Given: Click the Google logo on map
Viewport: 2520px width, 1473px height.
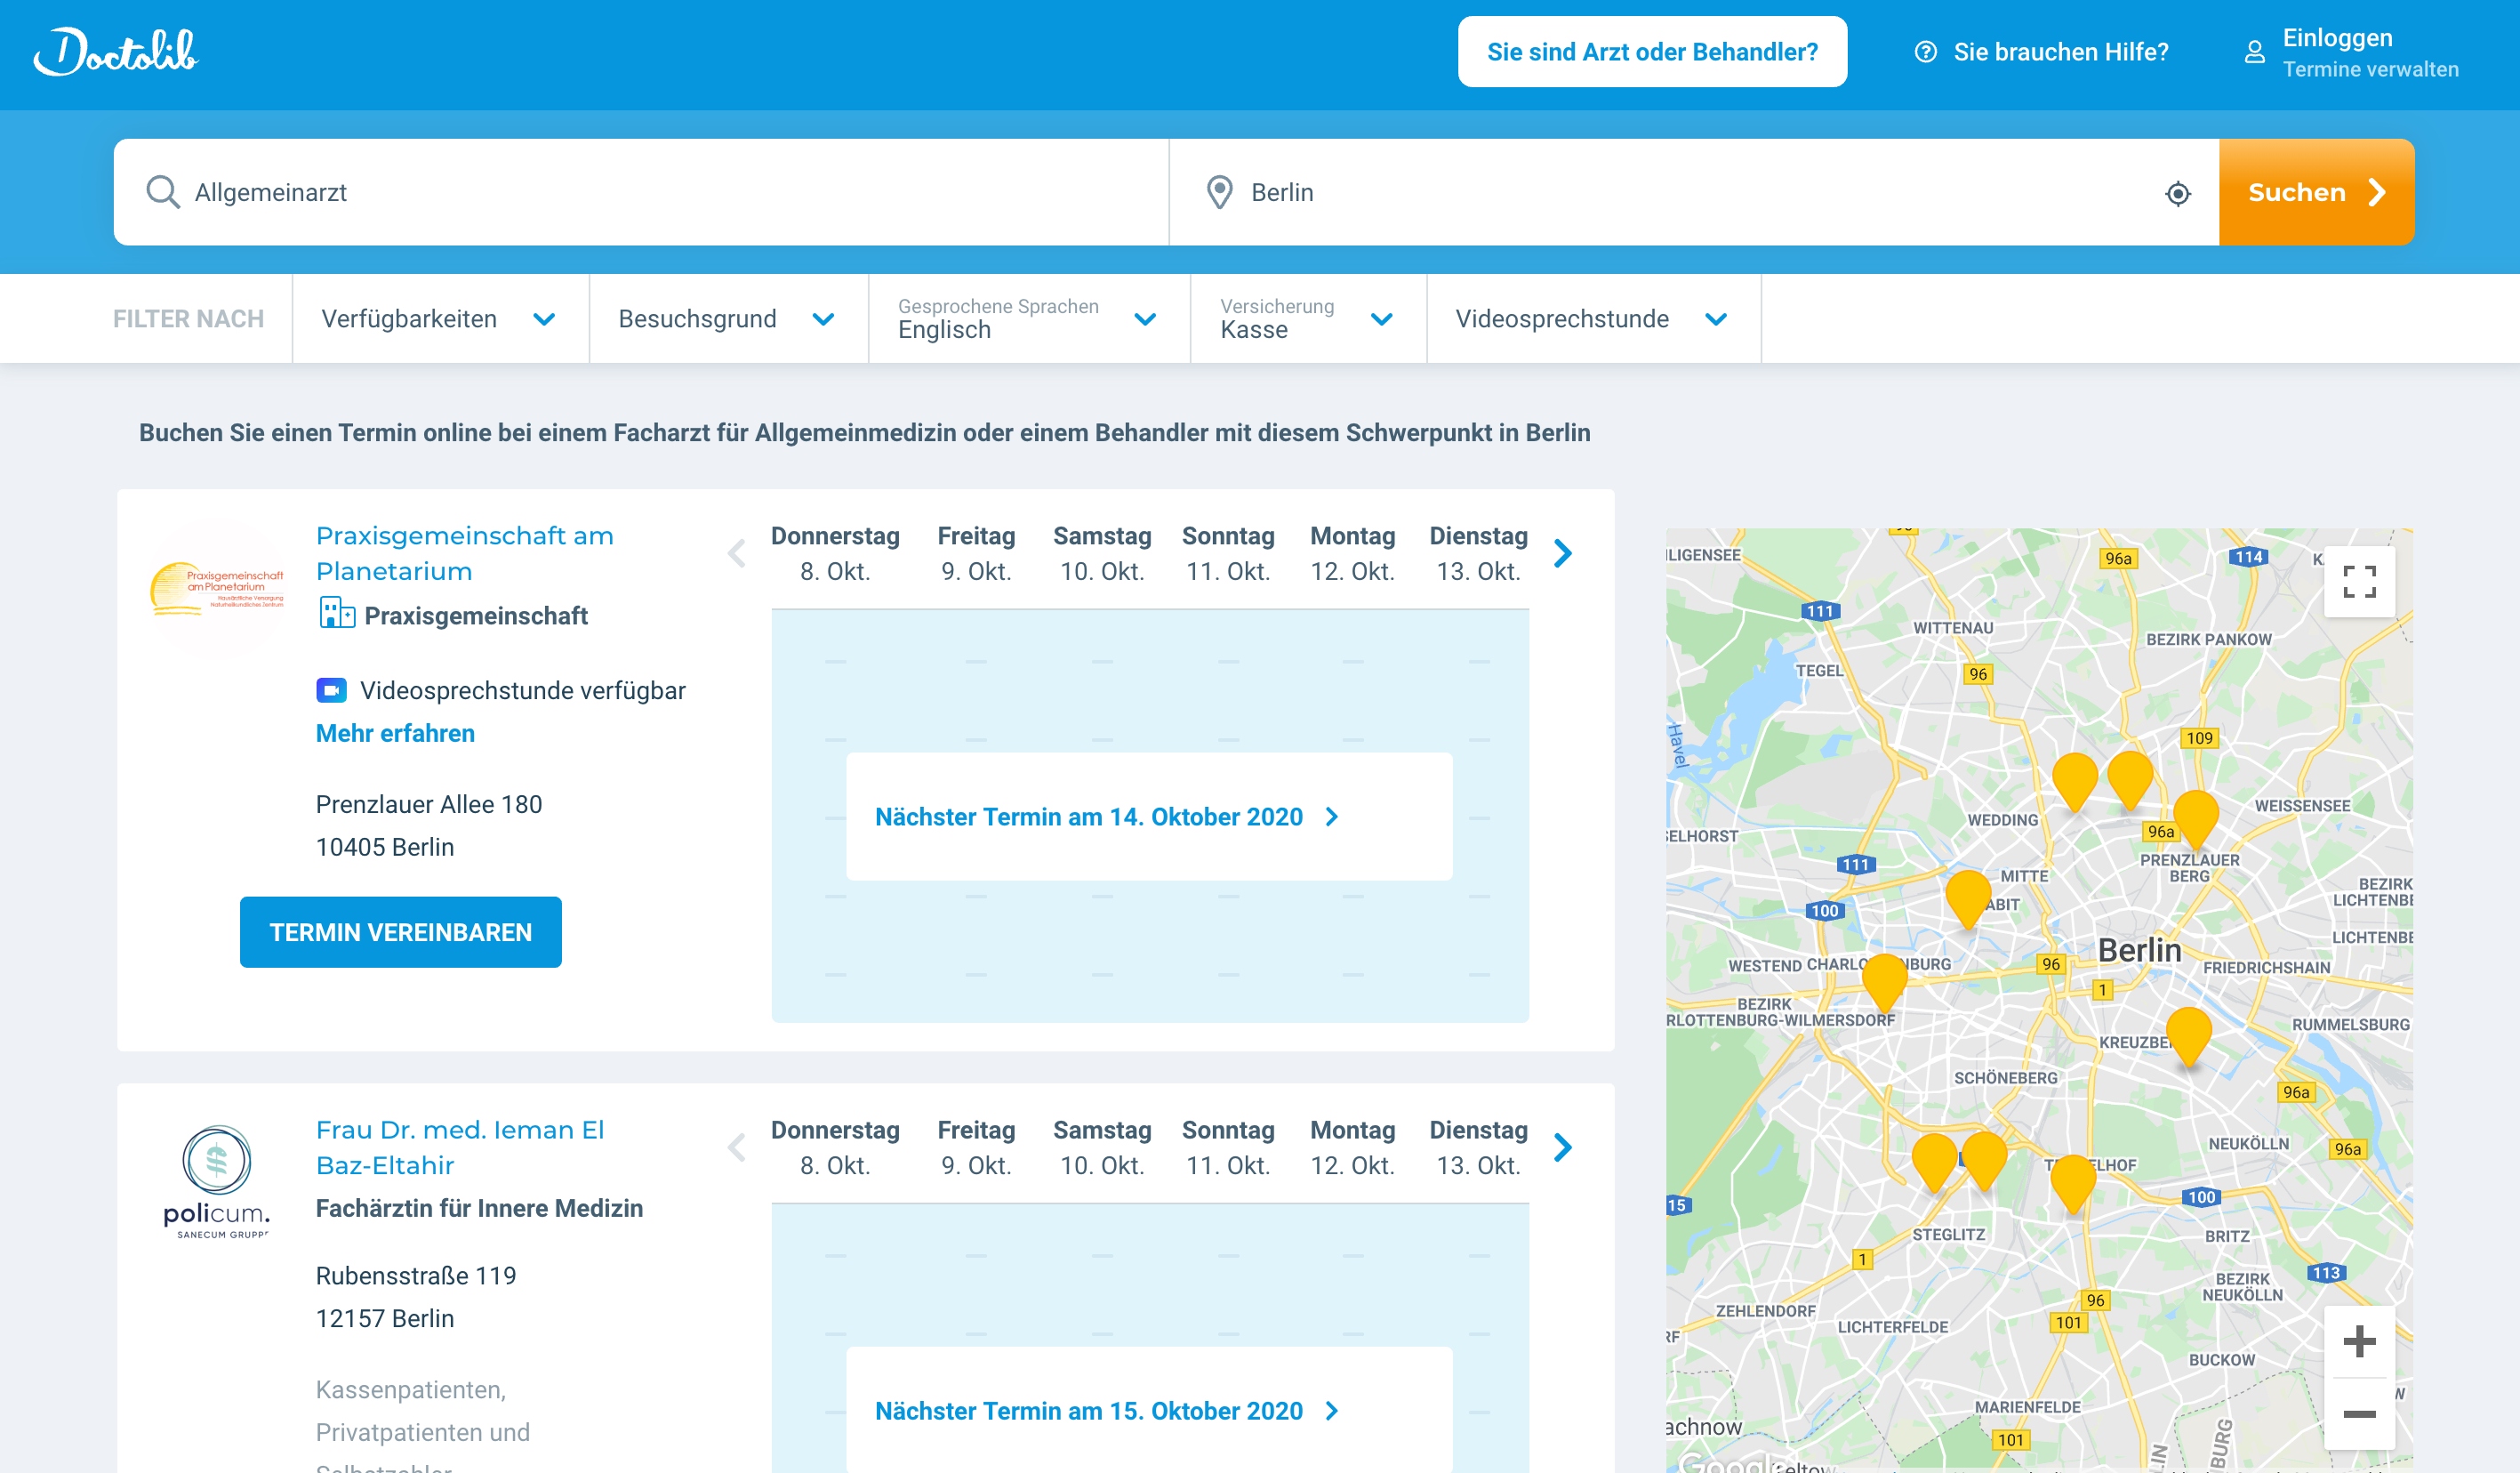Looking at the screenshot, I should coord(1729,1462).
